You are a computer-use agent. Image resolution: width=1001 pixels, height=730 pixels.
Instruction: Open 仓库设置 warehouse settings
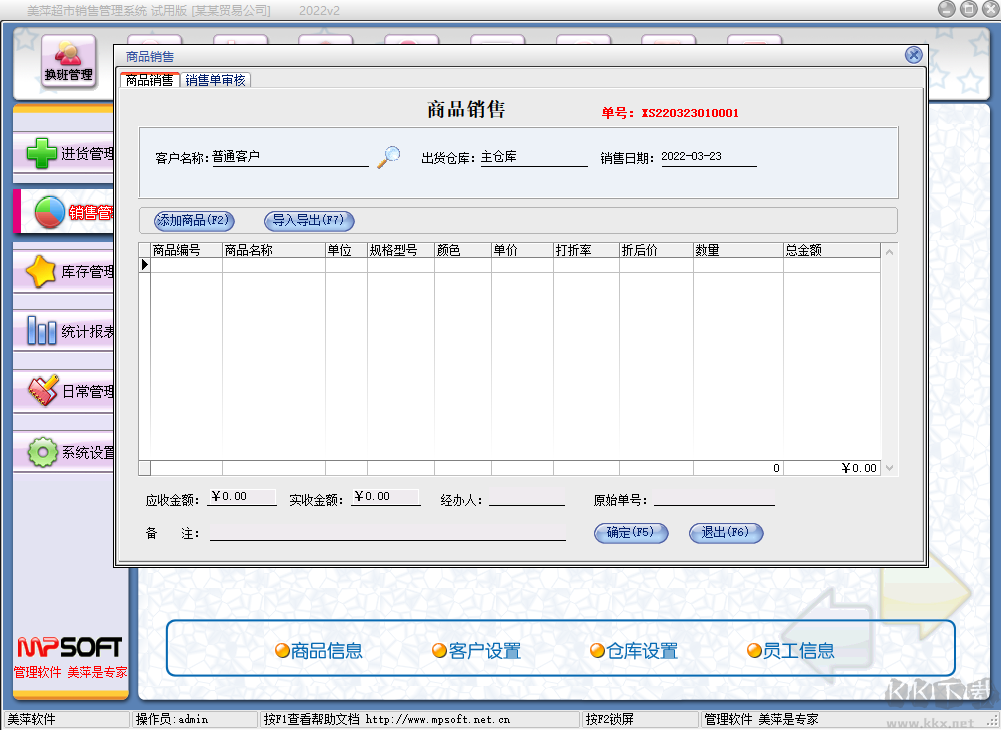pyautogui.click(x=637, y=650)
